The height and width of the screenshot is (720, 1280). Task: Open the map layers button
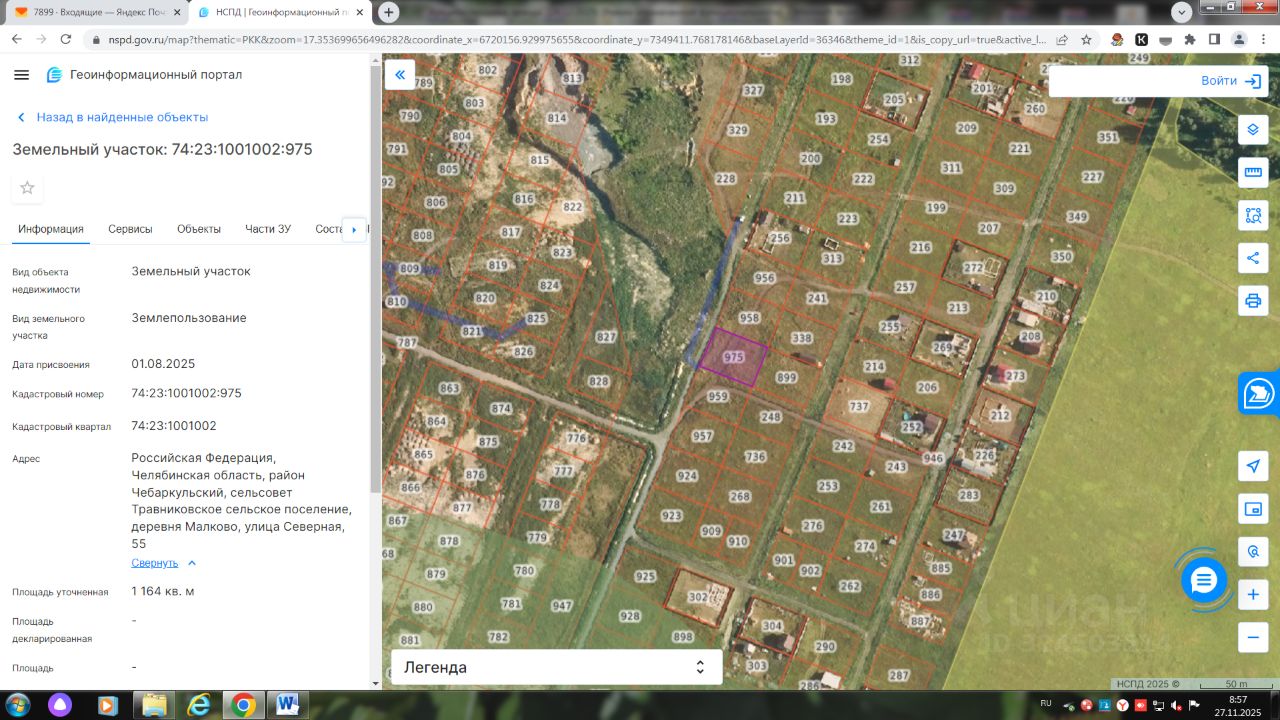tap(1253, 130)
